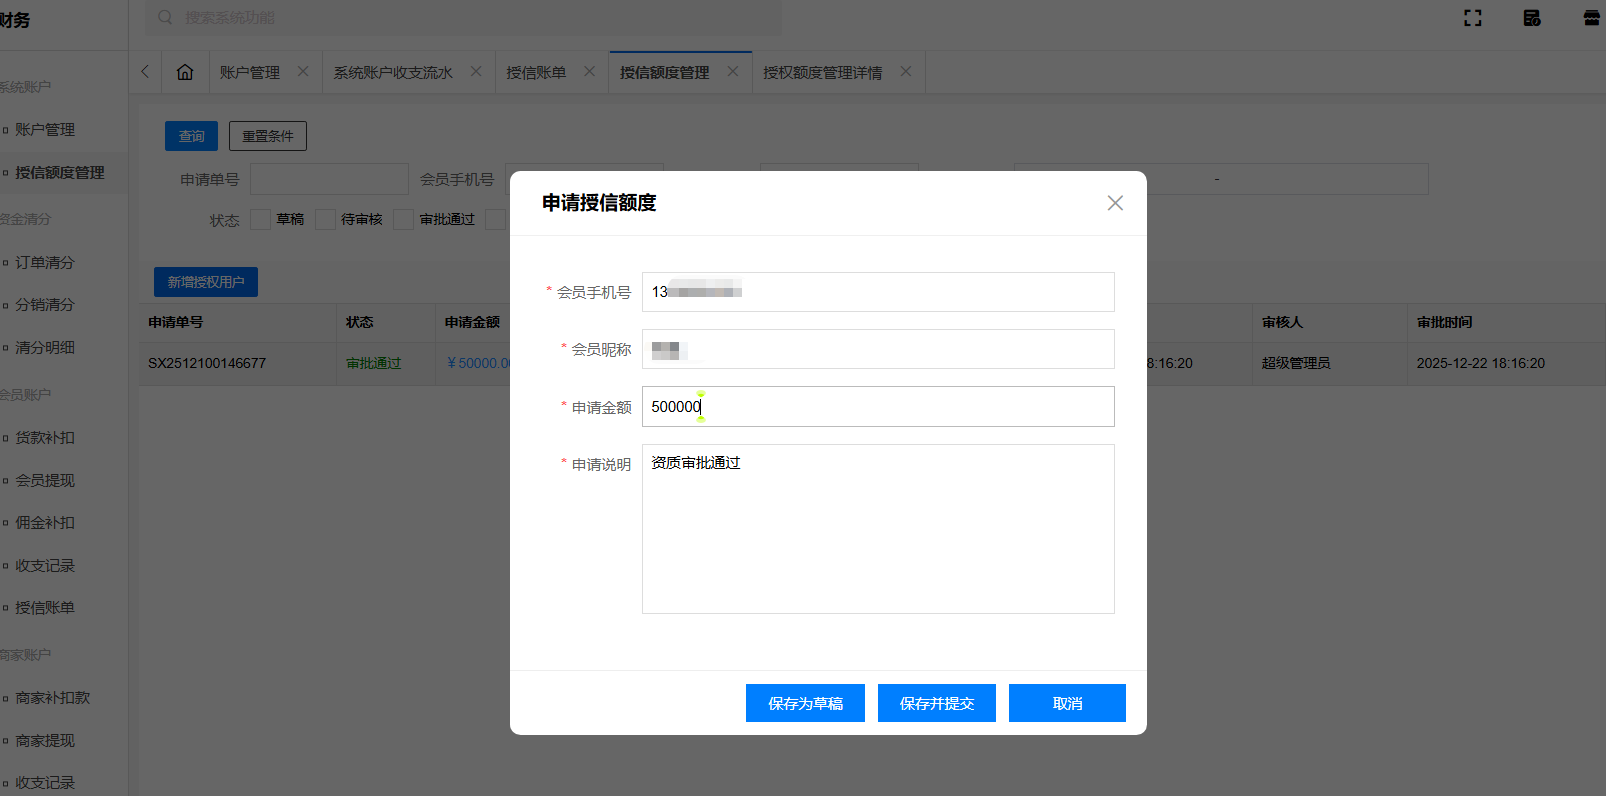Close the 系统账户收支流水 tab
1606x796 pixels.
[x=476, y=71]
